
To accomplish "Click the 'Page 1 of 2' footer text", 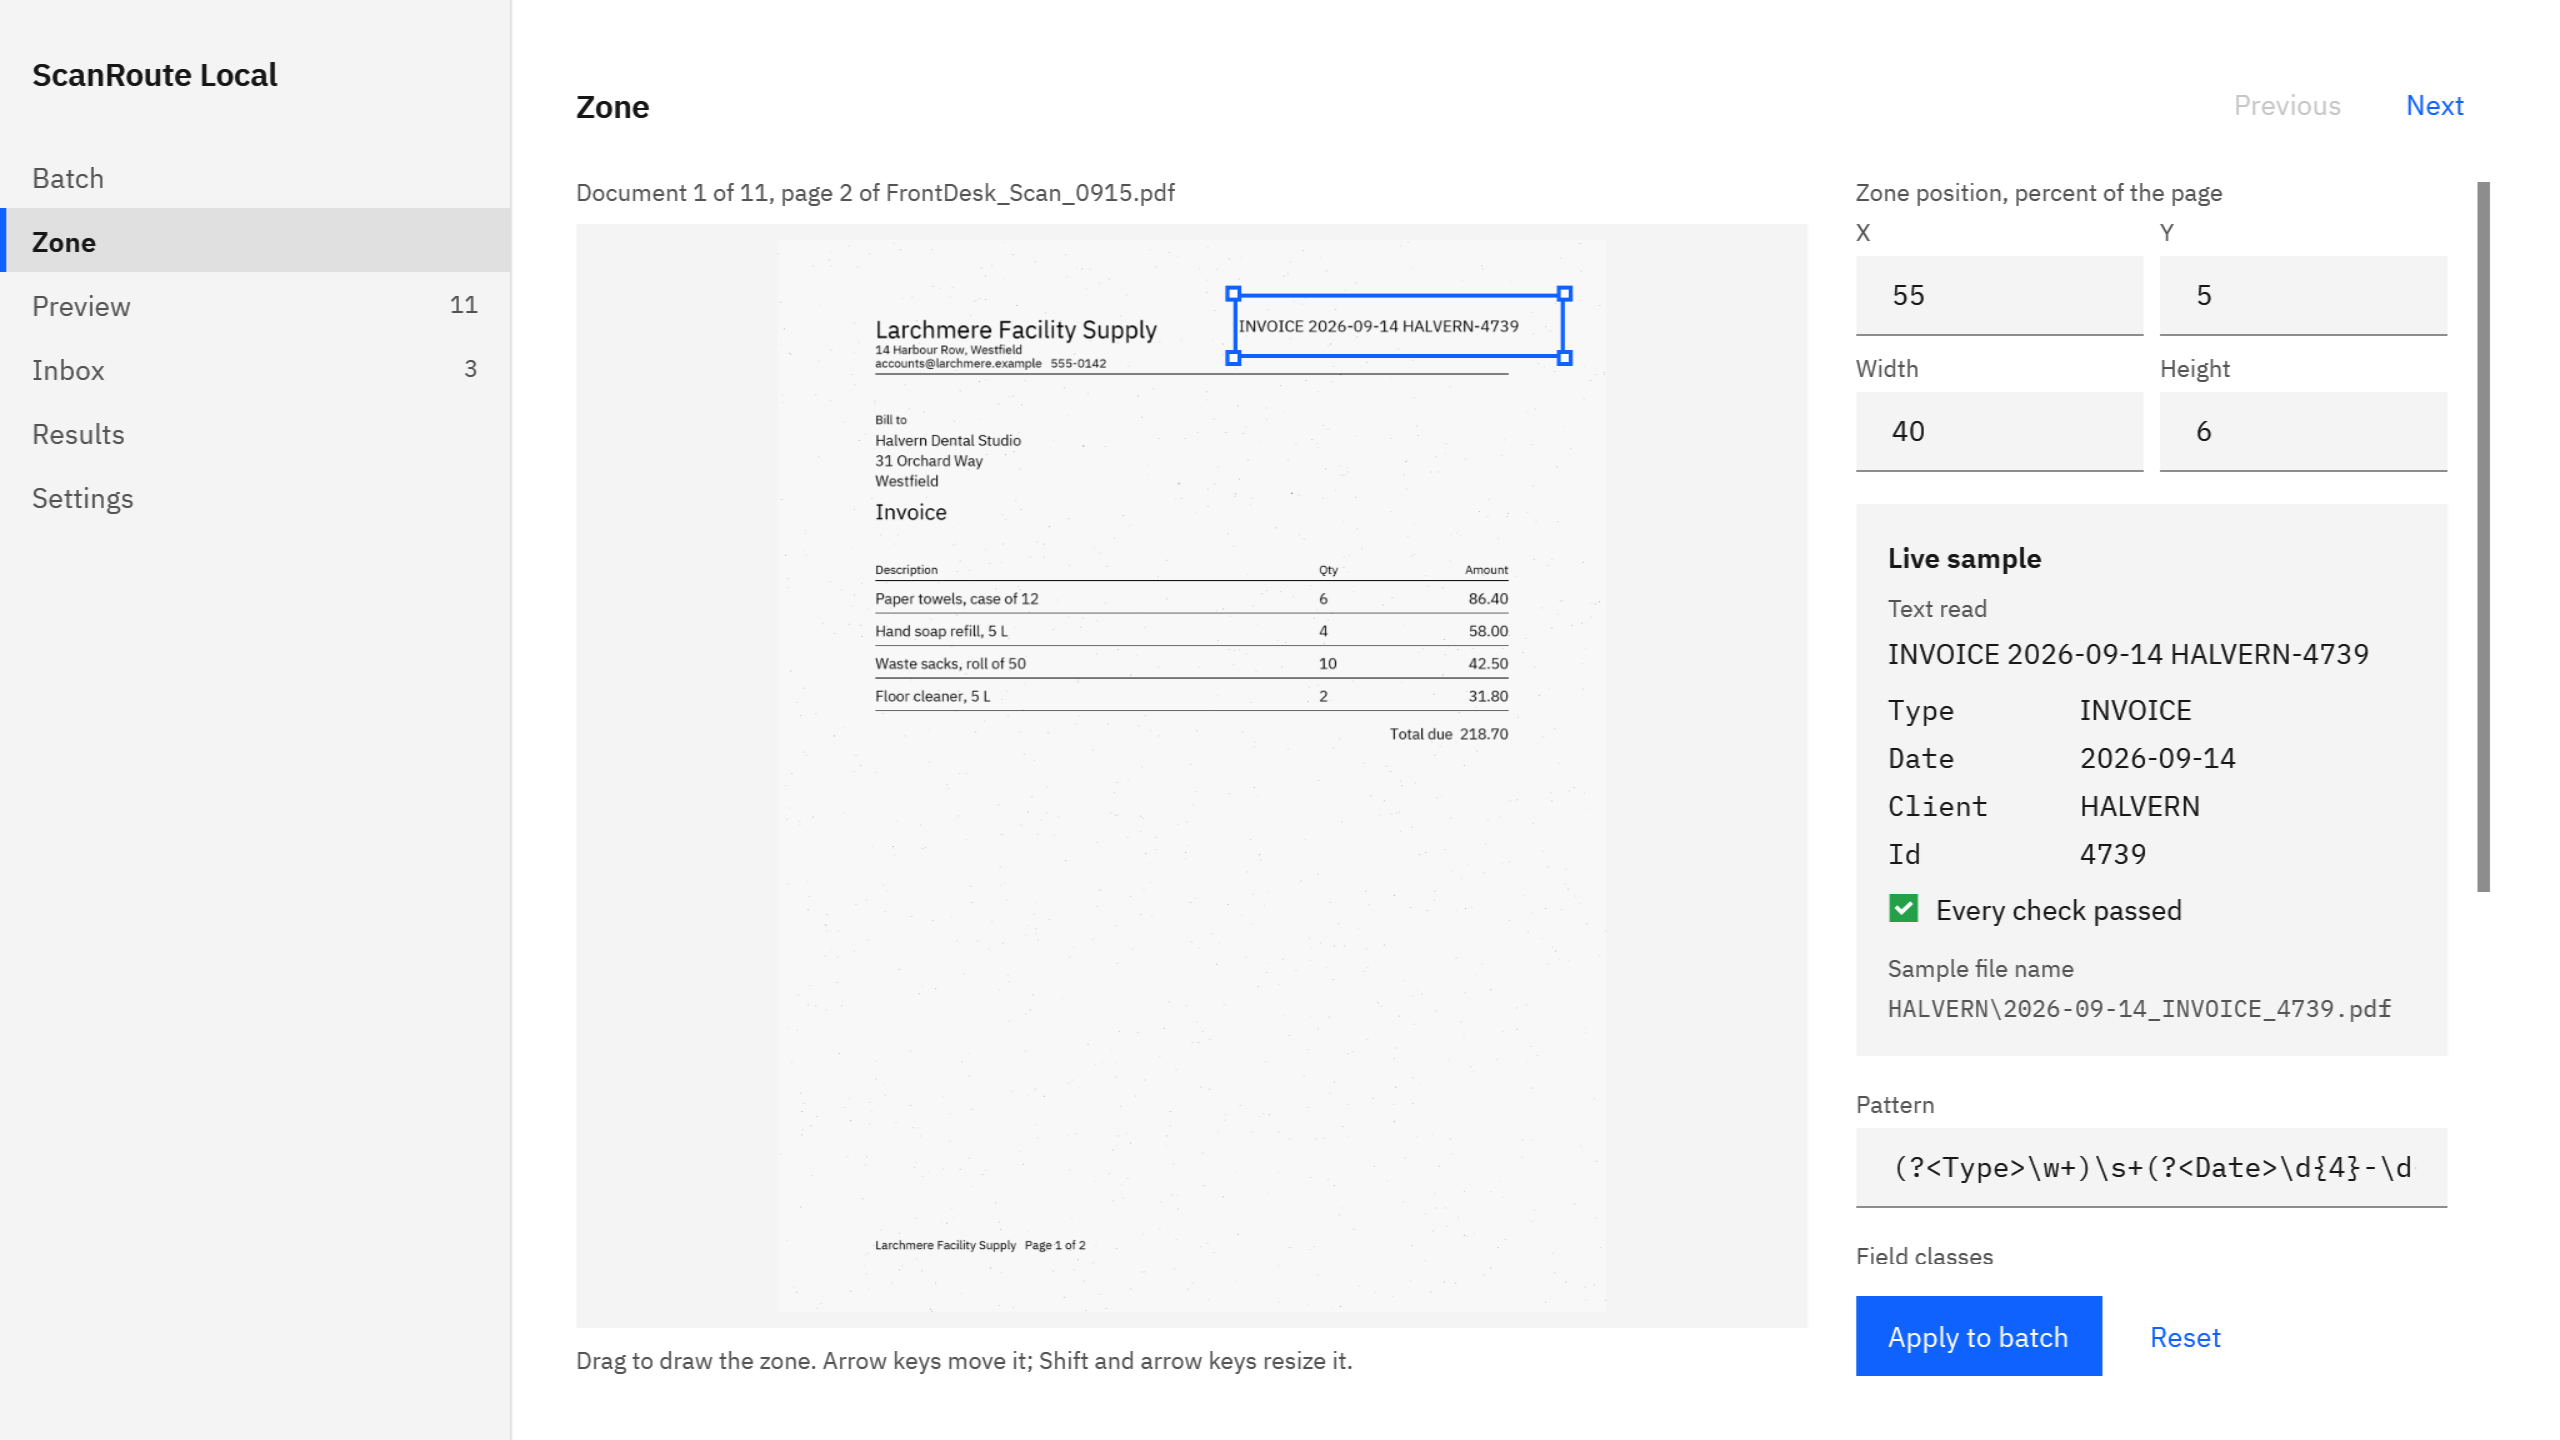I will 1054,1245.
